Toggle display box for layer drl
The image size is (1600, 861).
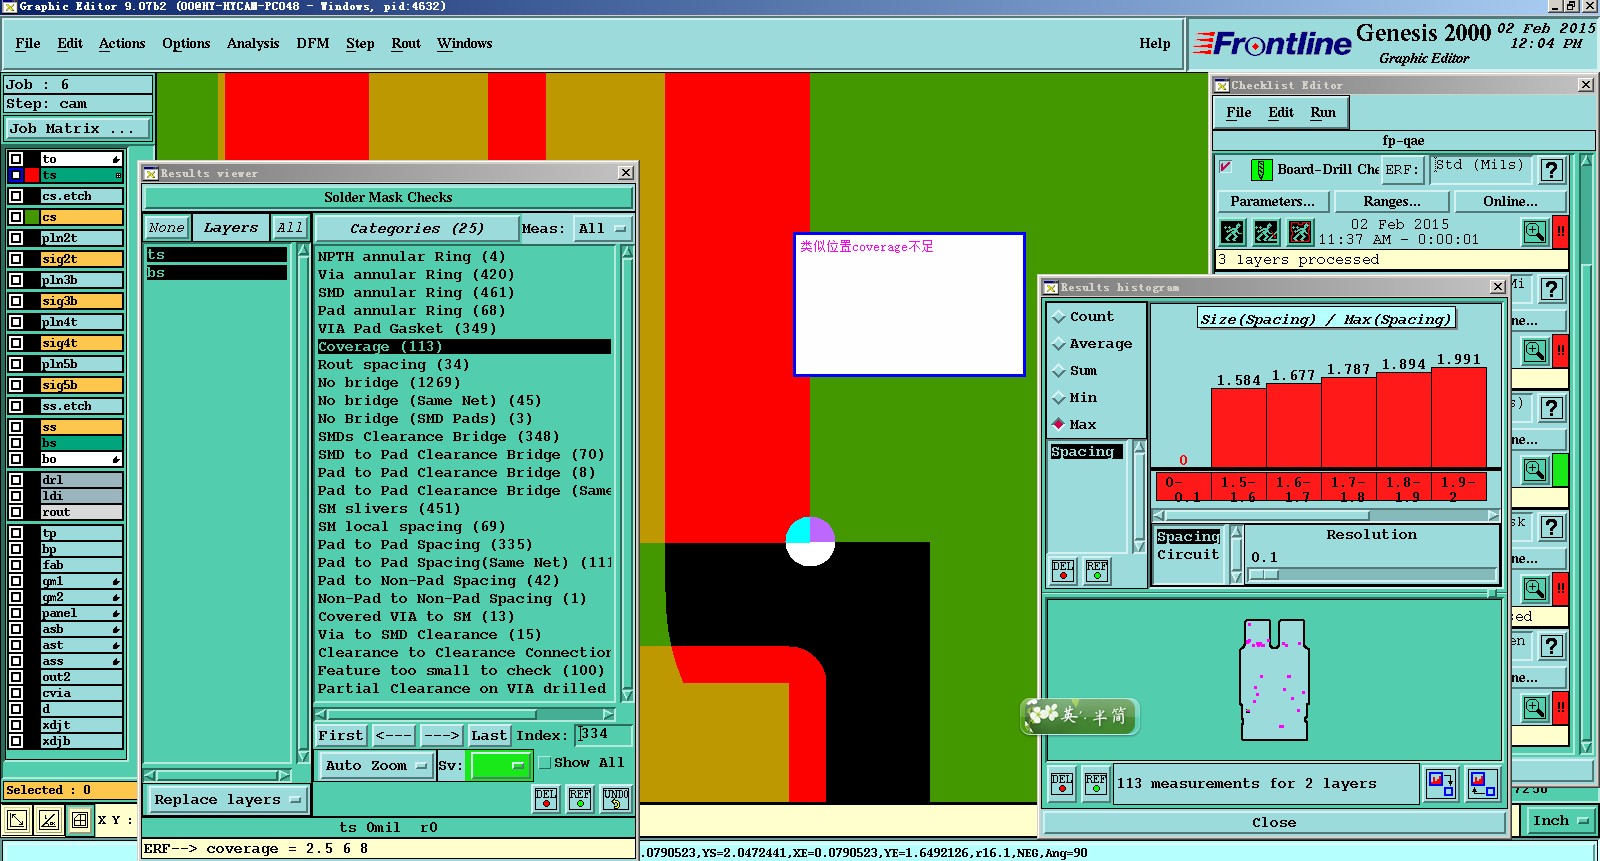click(16, 480)
